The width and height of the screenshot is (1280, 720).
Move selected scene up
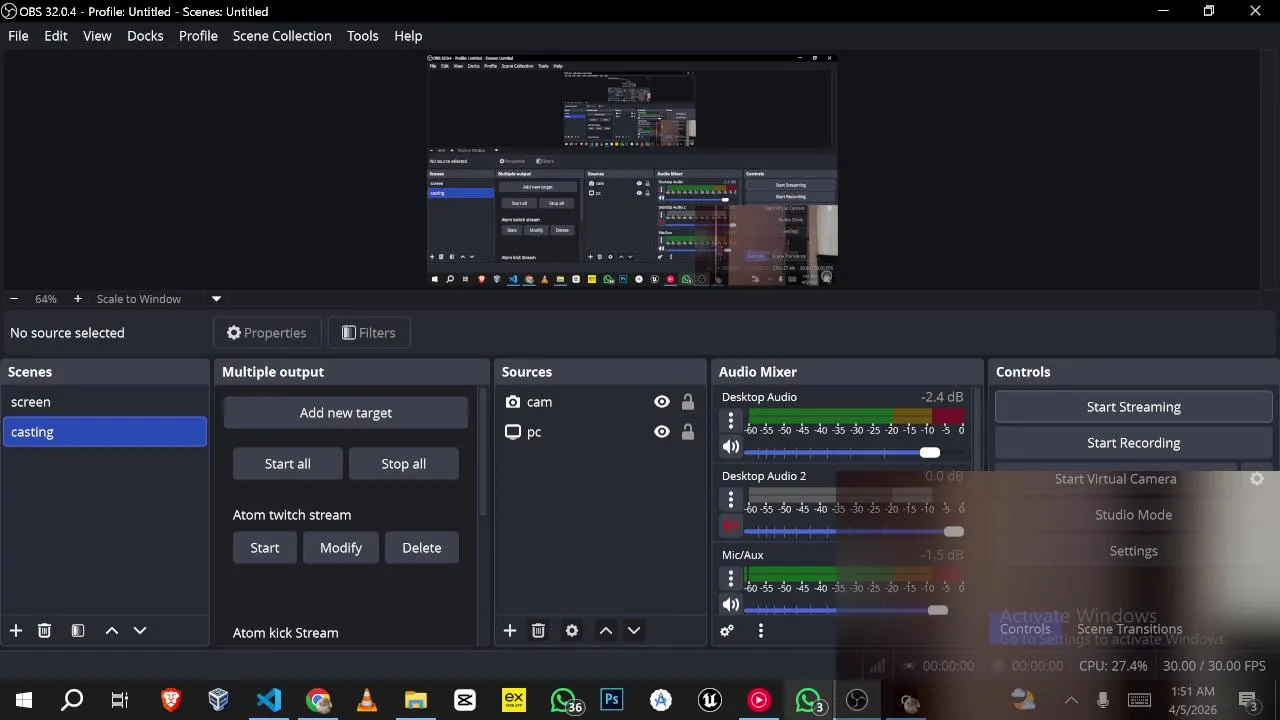tap(112, 631)
